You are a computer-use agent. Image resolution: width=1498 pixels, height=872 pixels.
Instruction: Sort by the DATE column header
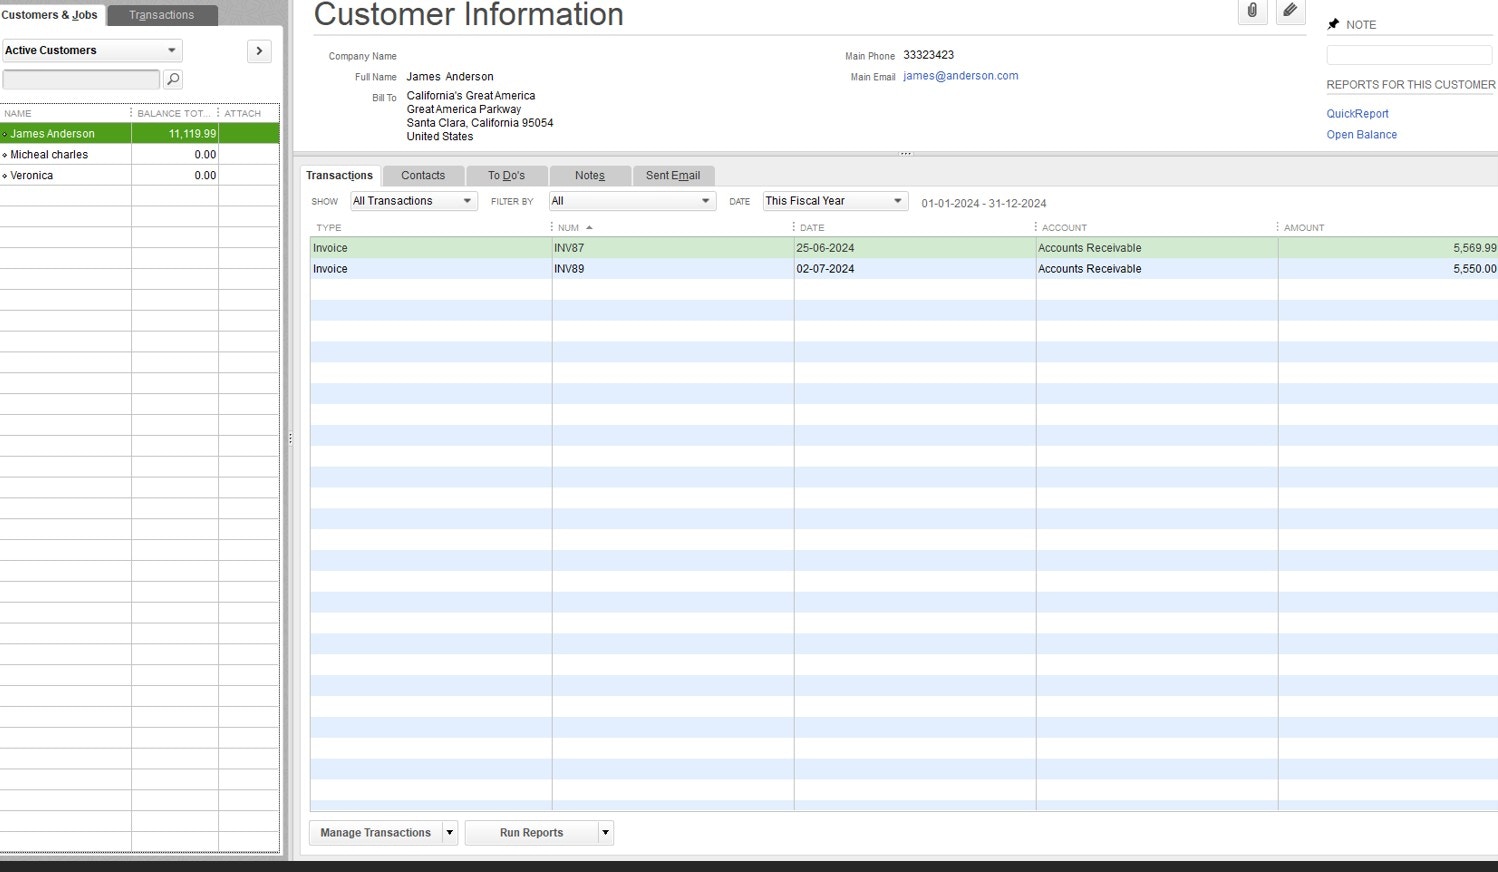pos(914,228)
